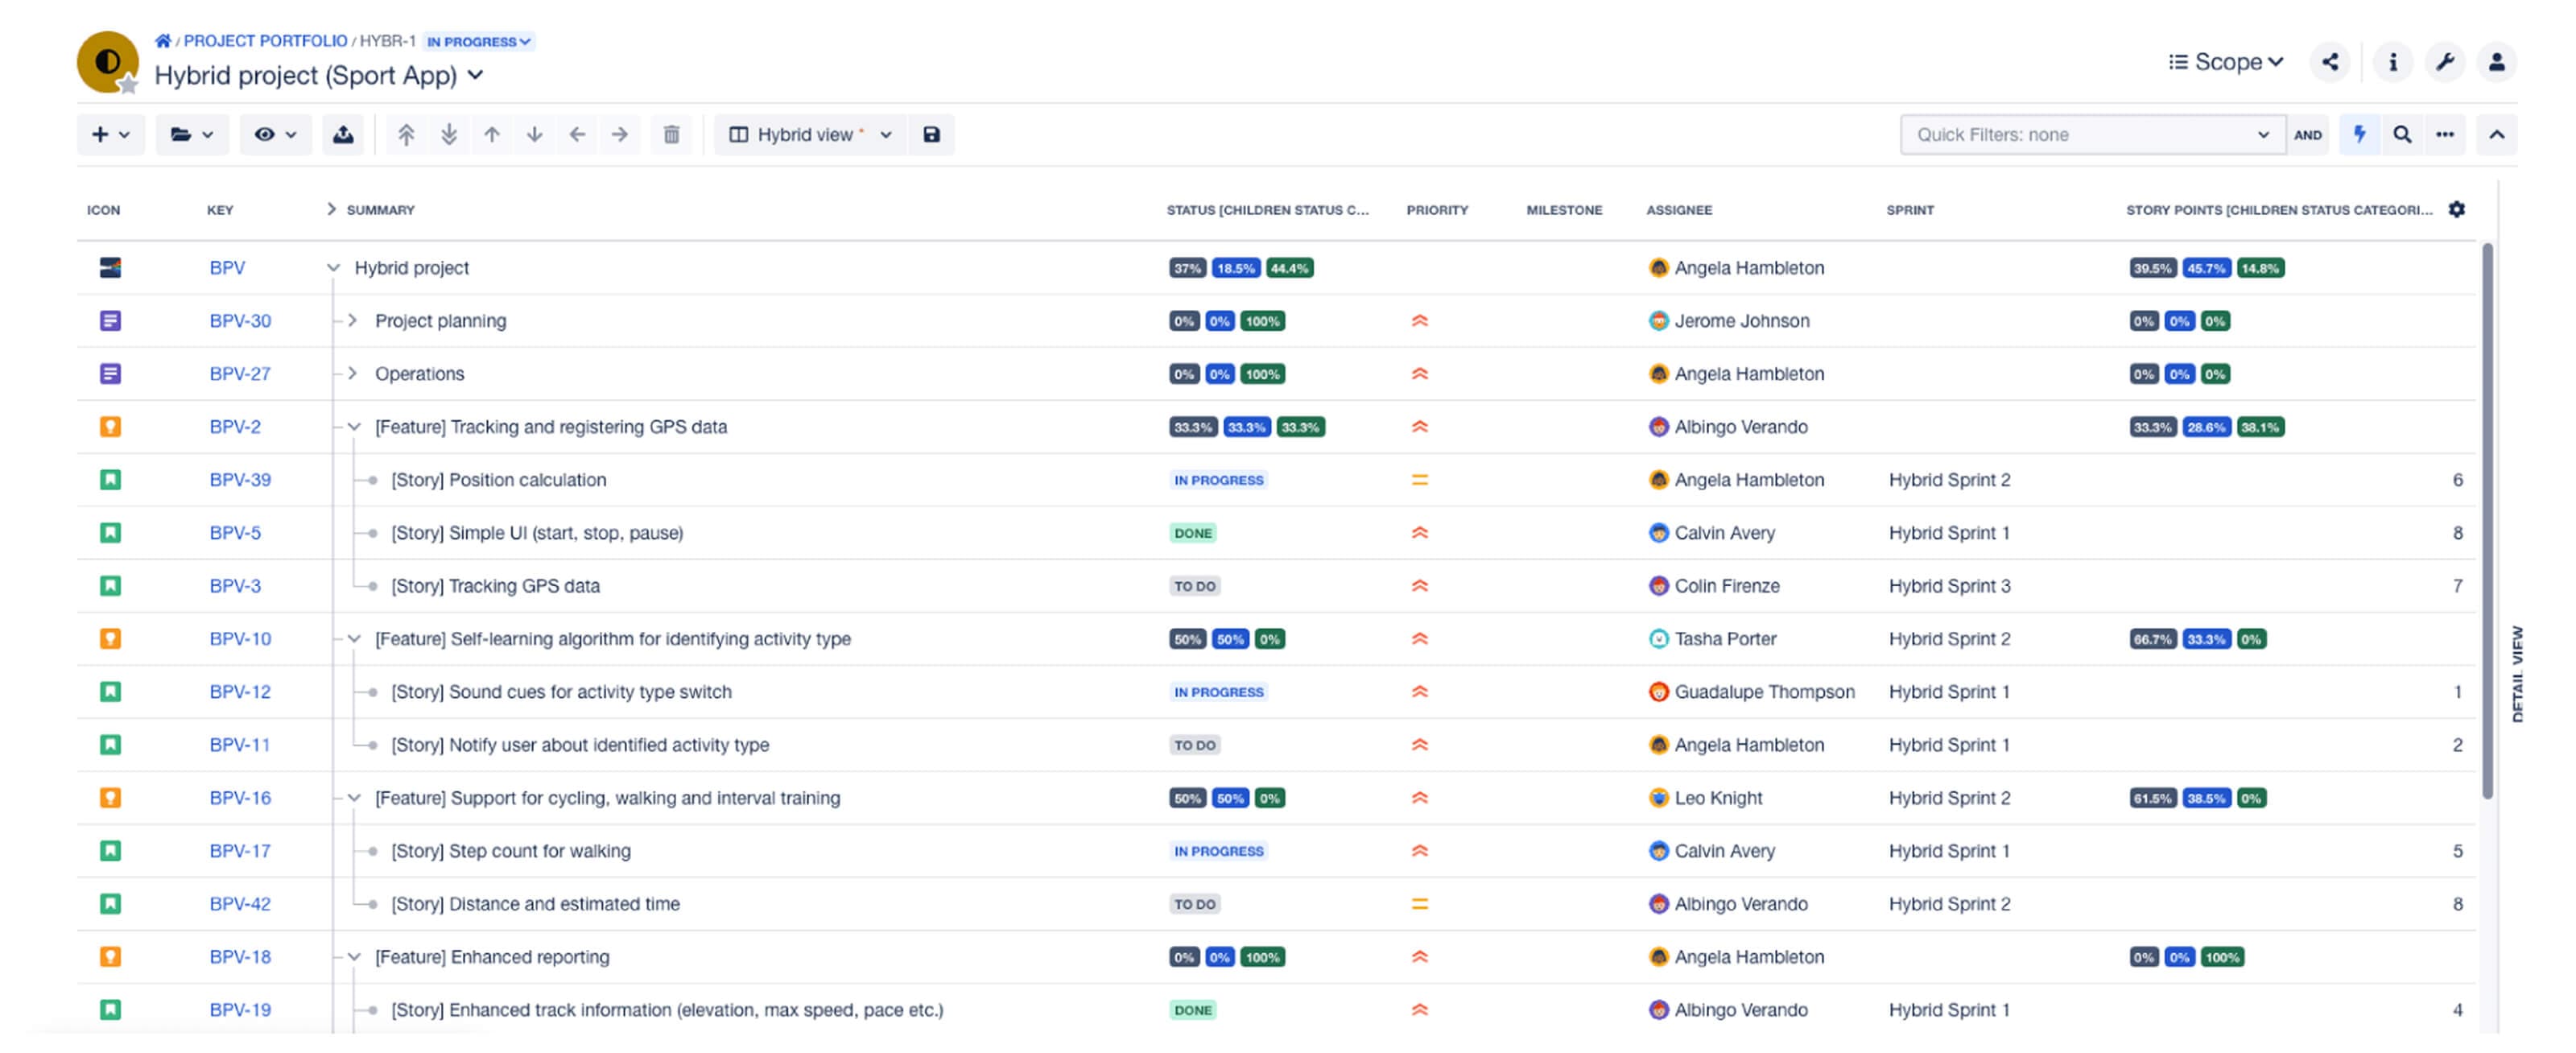Click the 45.7% blue story points badge

pos(2206,268)
